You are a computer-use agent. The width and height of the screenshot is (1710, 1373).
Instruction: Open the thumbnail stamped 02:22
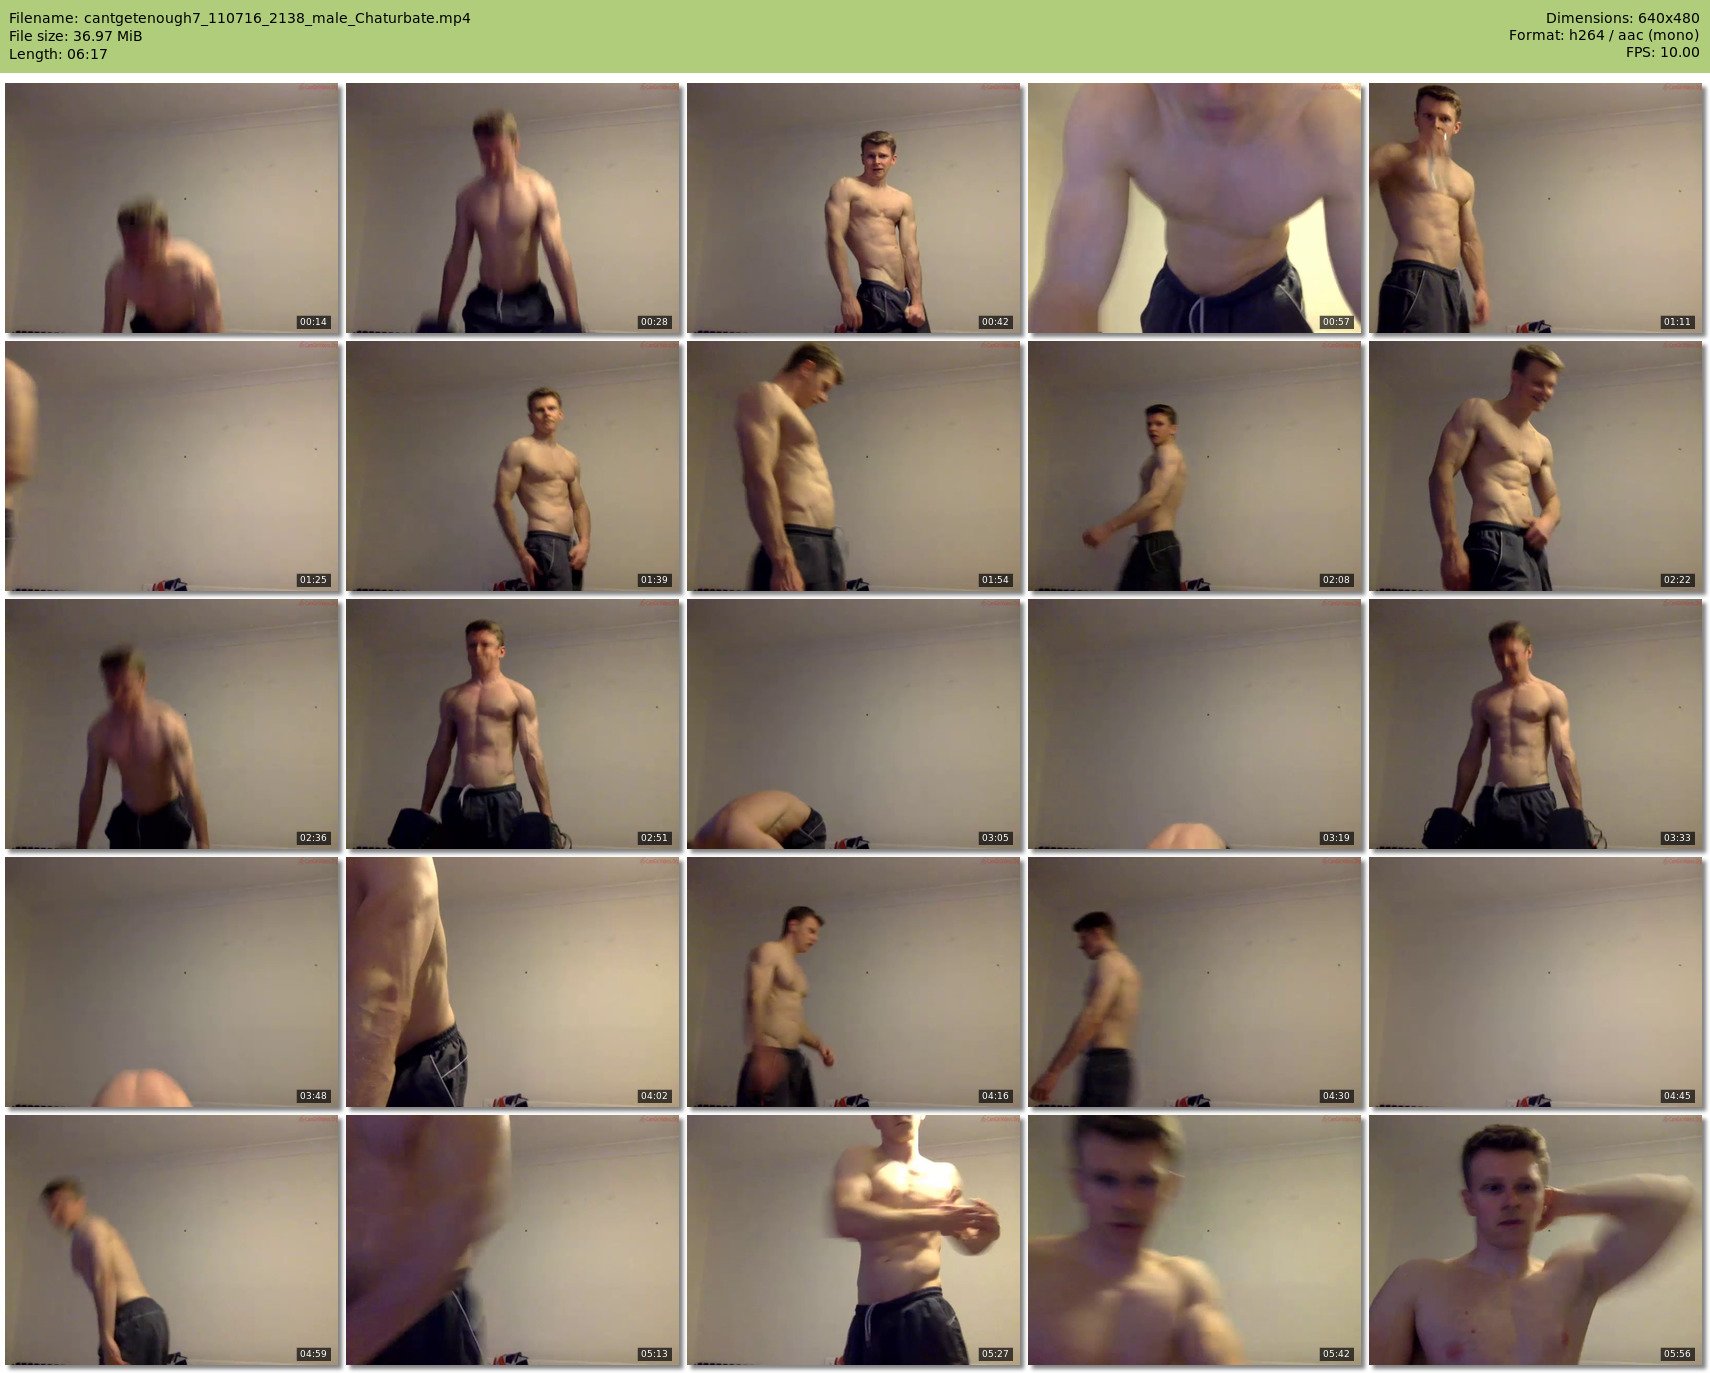[1536, 466]
